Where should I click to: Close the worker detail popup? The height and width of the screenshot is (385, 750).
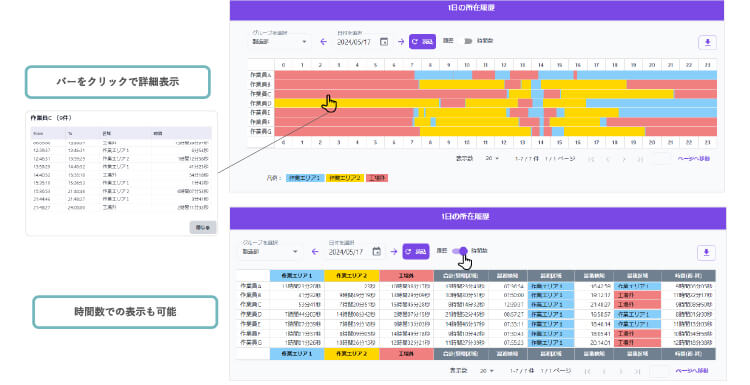pyautogui.click(x=203, y=227)
